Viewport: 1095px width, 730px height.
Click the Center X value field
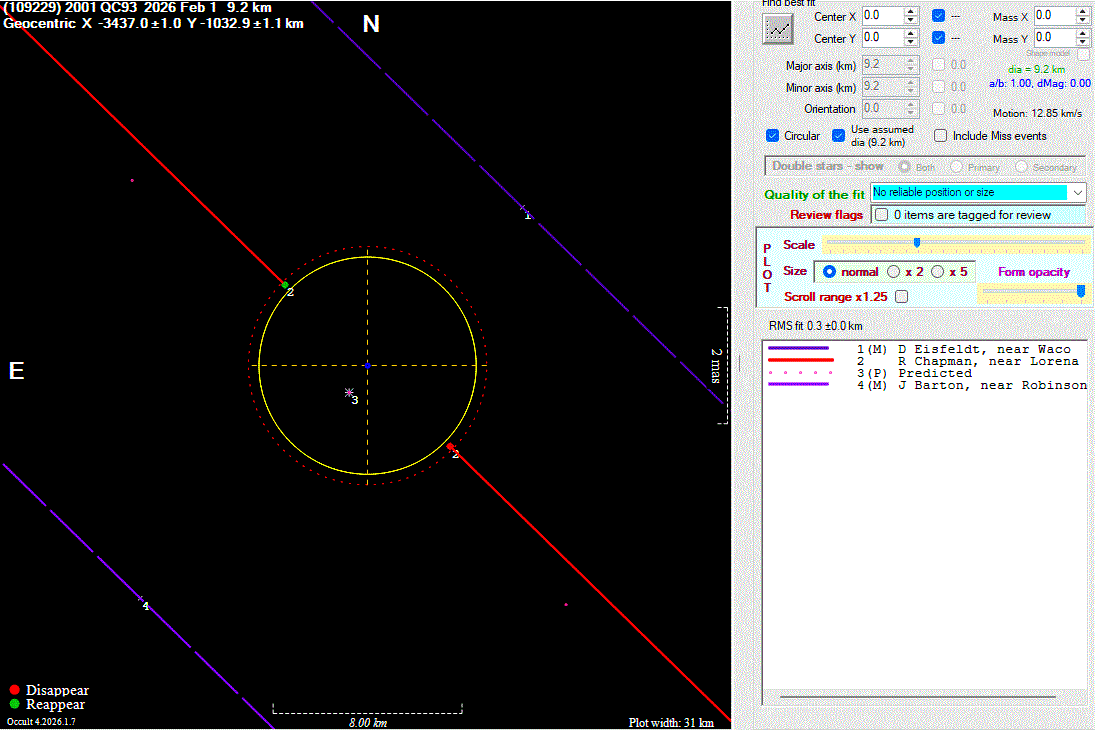point(880,16)
